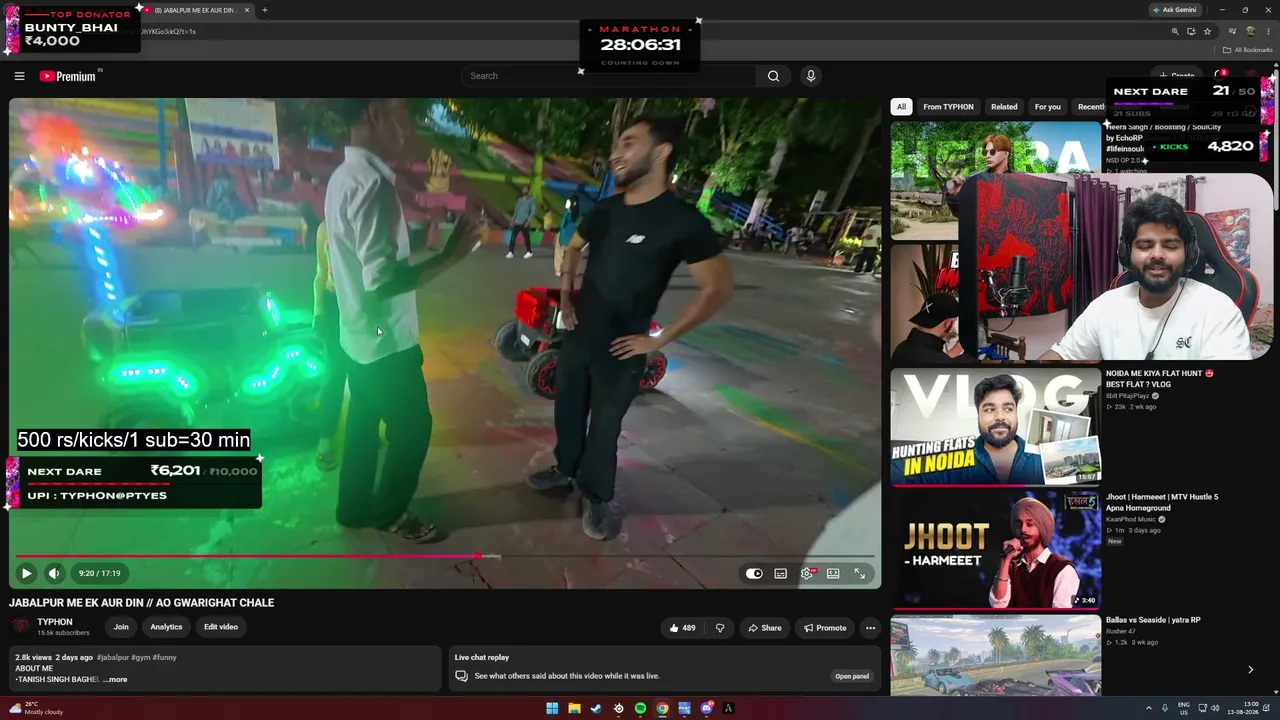1280x720 pixels.
Task: Click the Edit video button
Action: point(221,627)
